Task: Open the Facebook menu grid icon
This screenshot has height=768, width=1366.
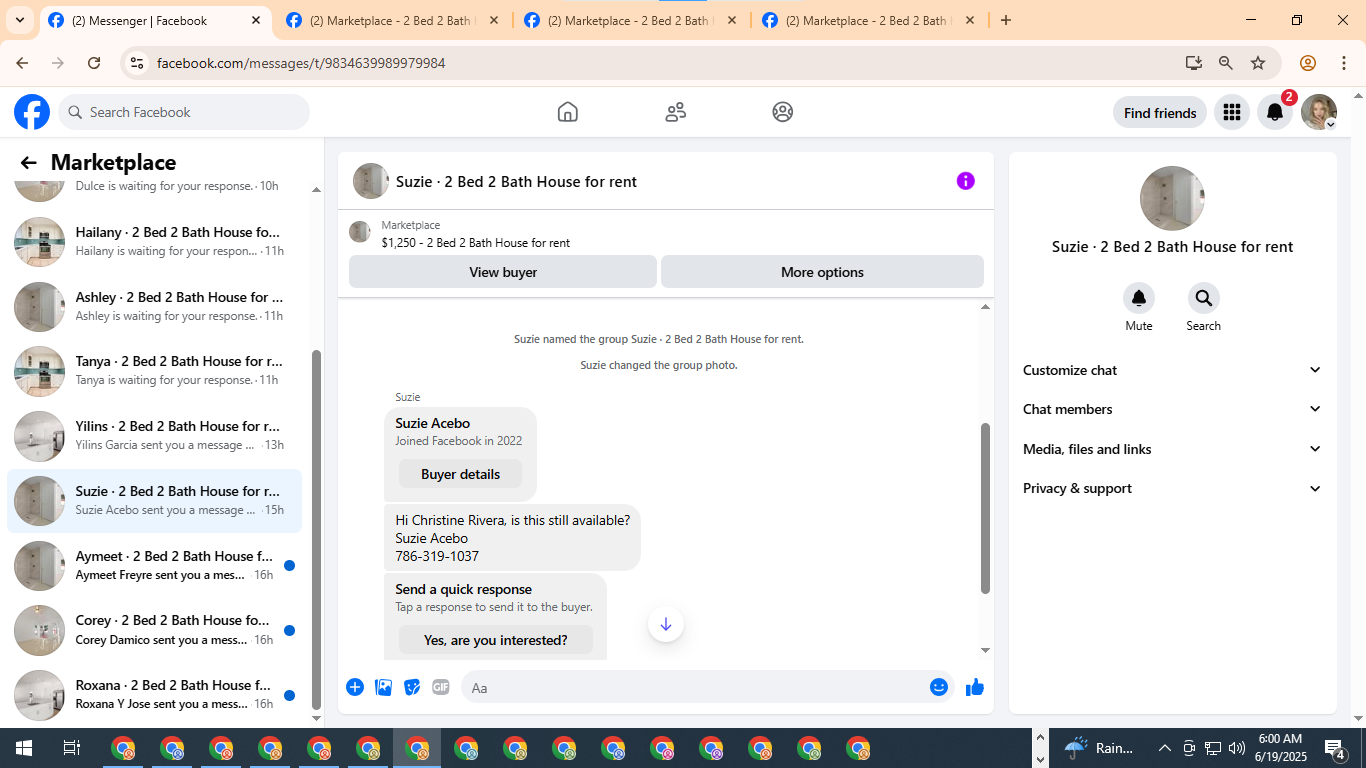Action: 1232,113
